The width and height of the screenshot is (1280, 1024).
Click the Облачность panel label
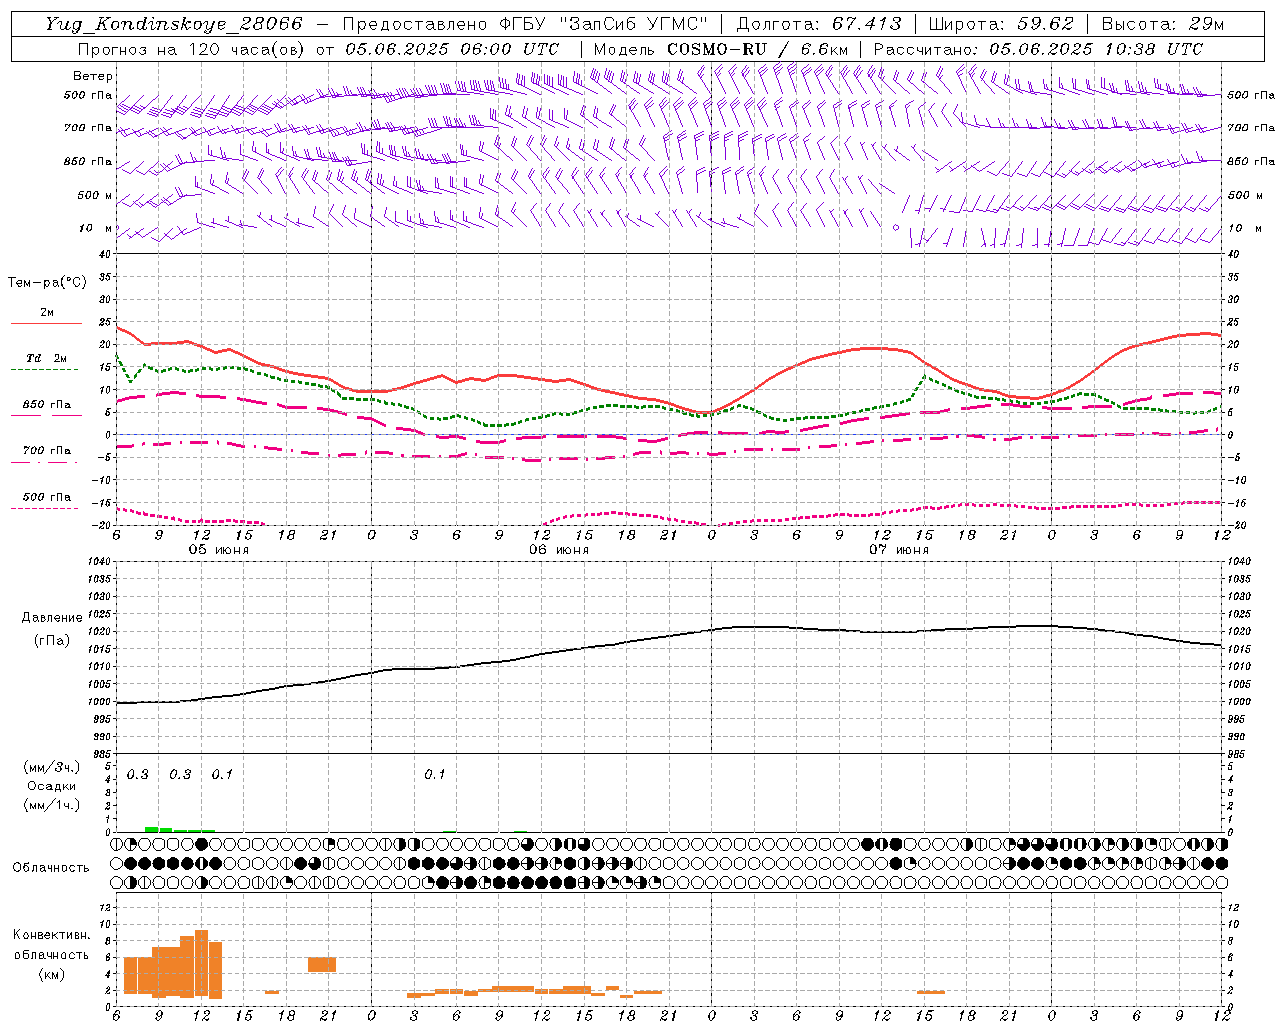pos(51,868)
